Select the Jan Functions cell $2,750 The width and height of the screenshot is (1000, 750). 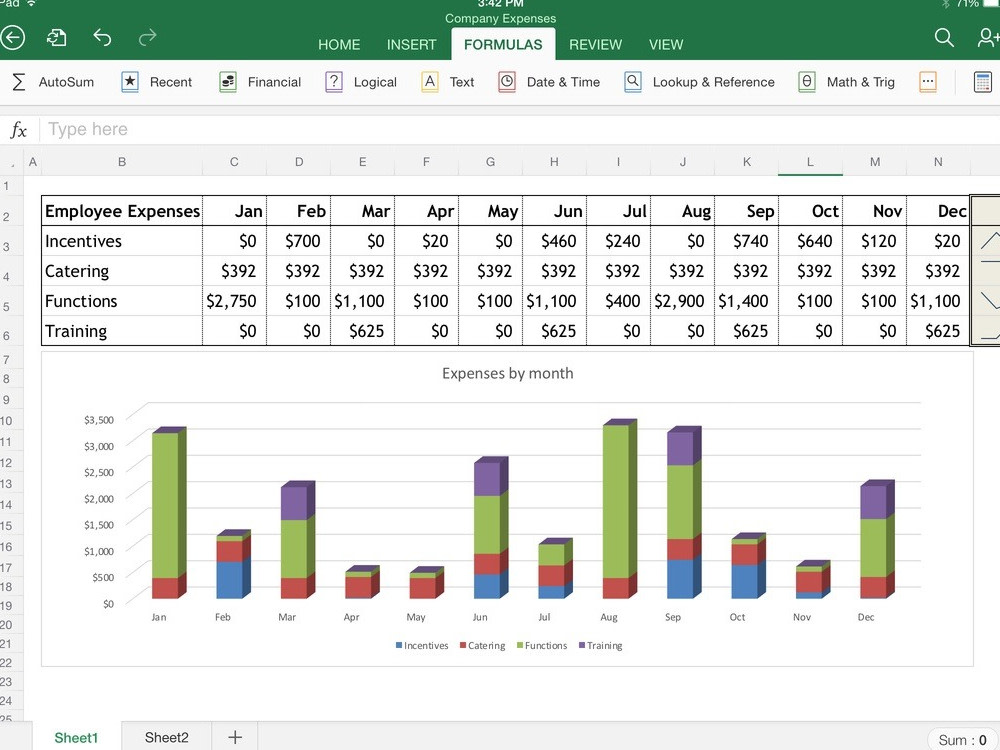(x=234, y=301)
